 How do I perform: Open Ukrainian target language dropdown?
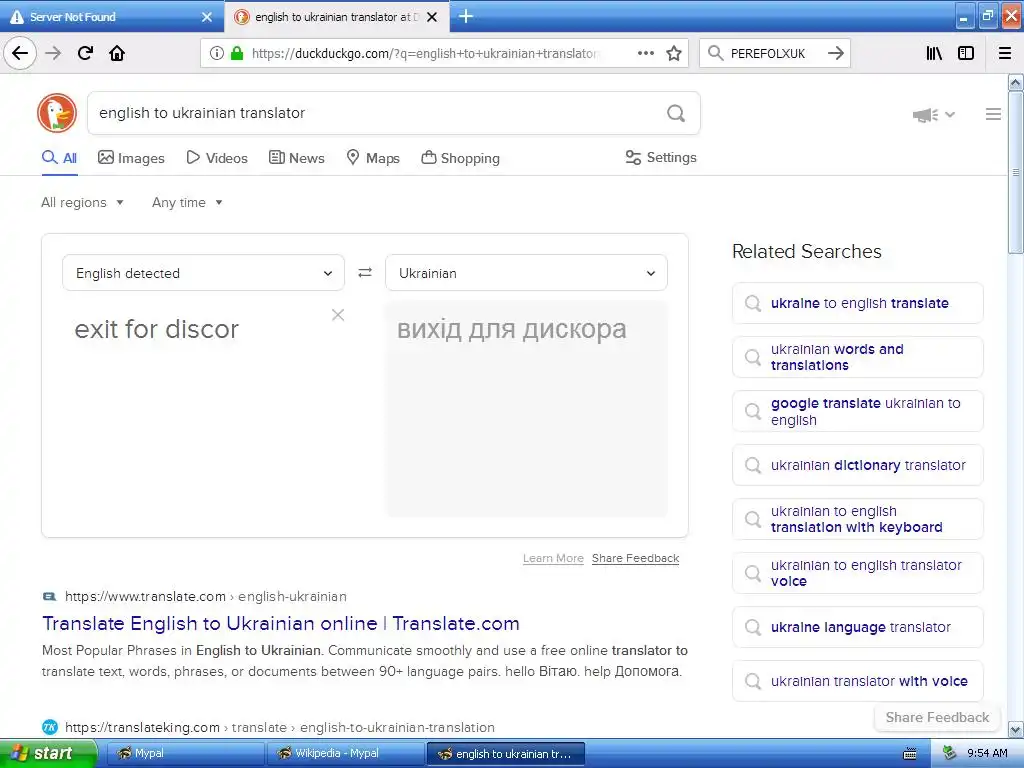(526, 273)
